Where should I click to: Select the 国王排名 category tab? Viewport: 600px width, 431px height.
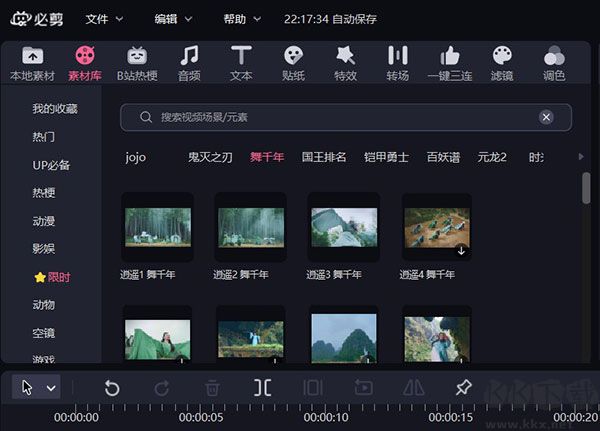[x=324, y=157]
